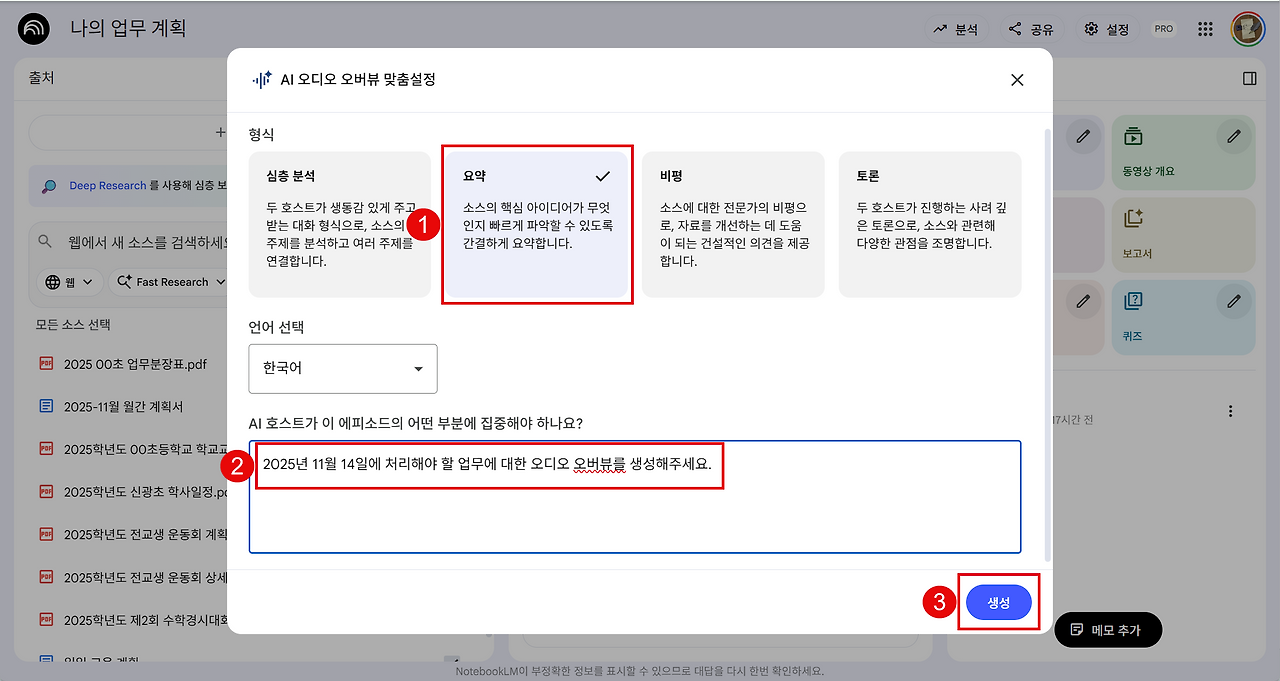Open the 보고서 studio card
1280x681 pixels.
coord(1183,235)
